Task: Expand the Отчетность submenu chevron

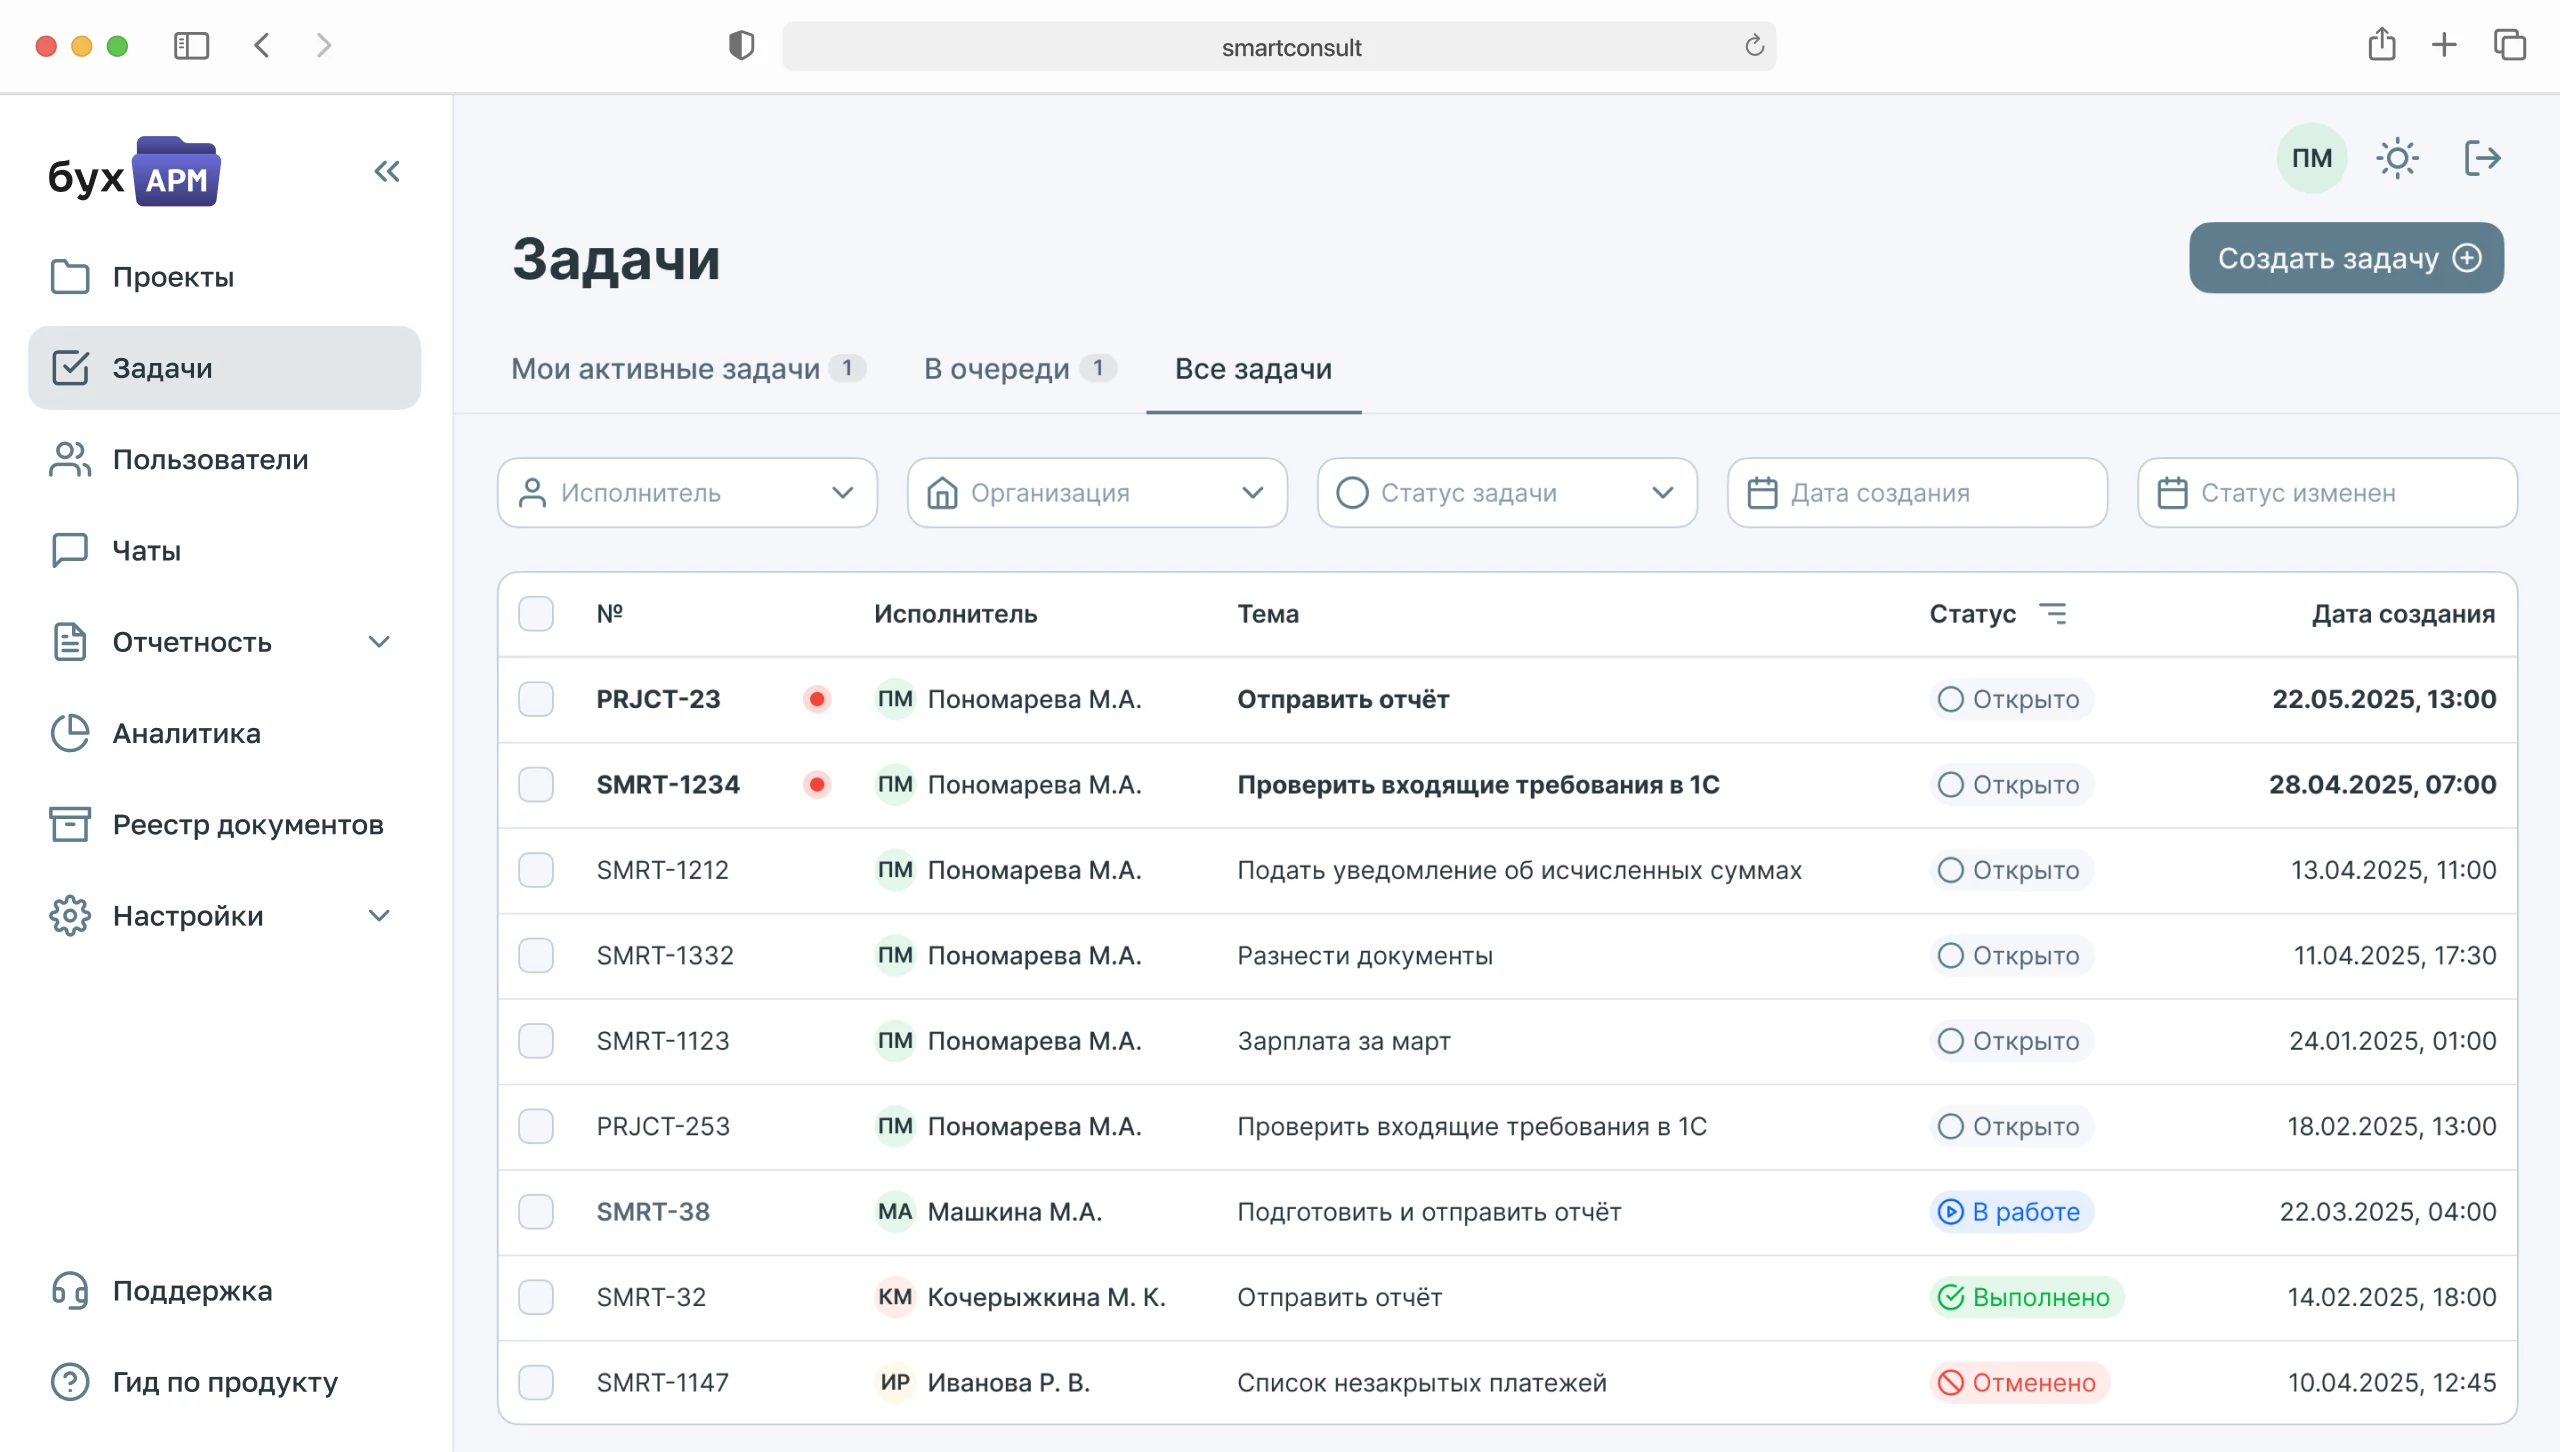Action: tap(379, 642)
